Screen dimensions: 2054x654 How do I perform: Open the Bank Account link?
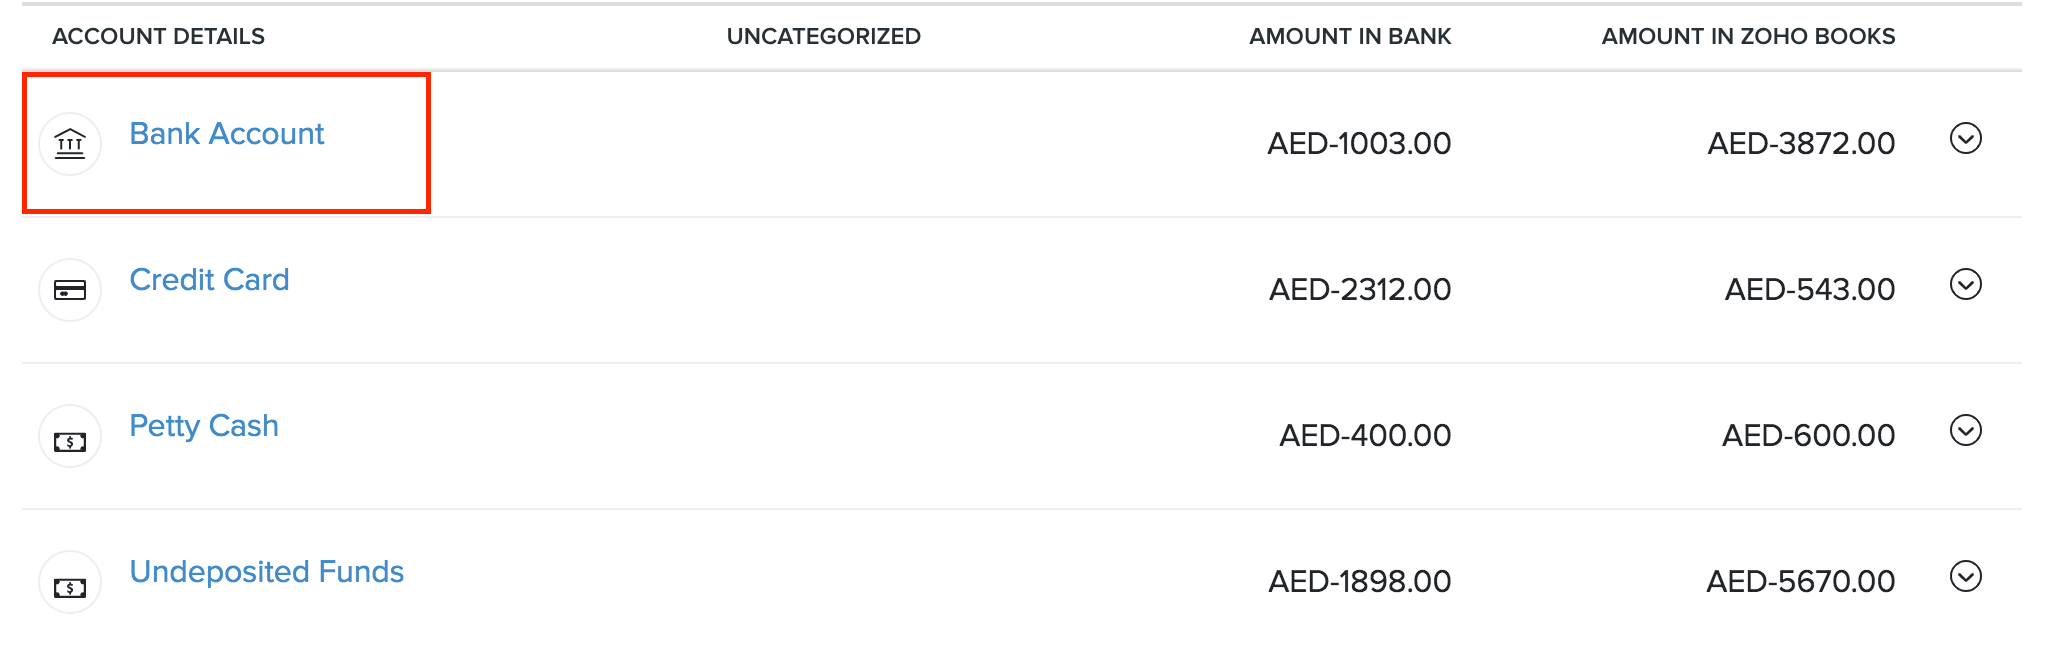click(226, 133)
